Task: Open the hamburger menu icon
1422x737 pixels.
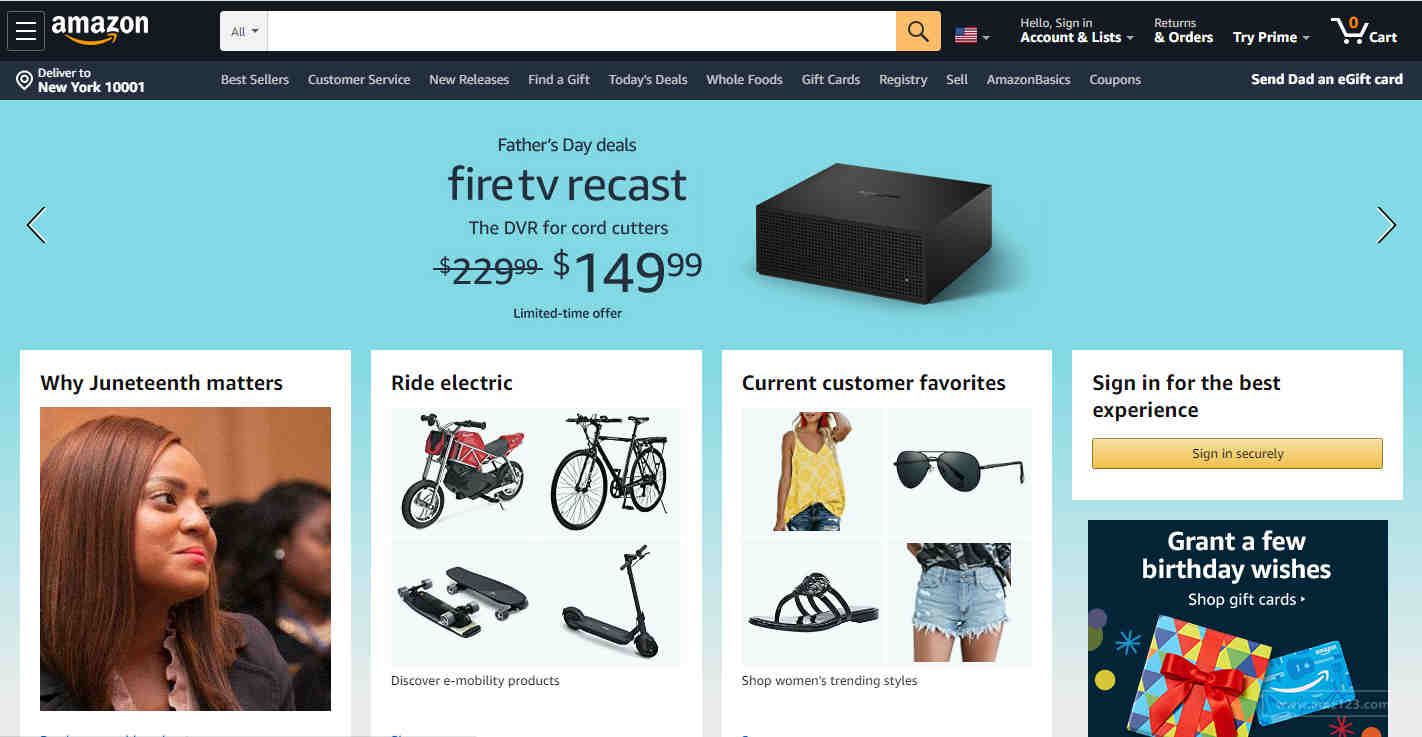Action: click(x=26, y=31)
